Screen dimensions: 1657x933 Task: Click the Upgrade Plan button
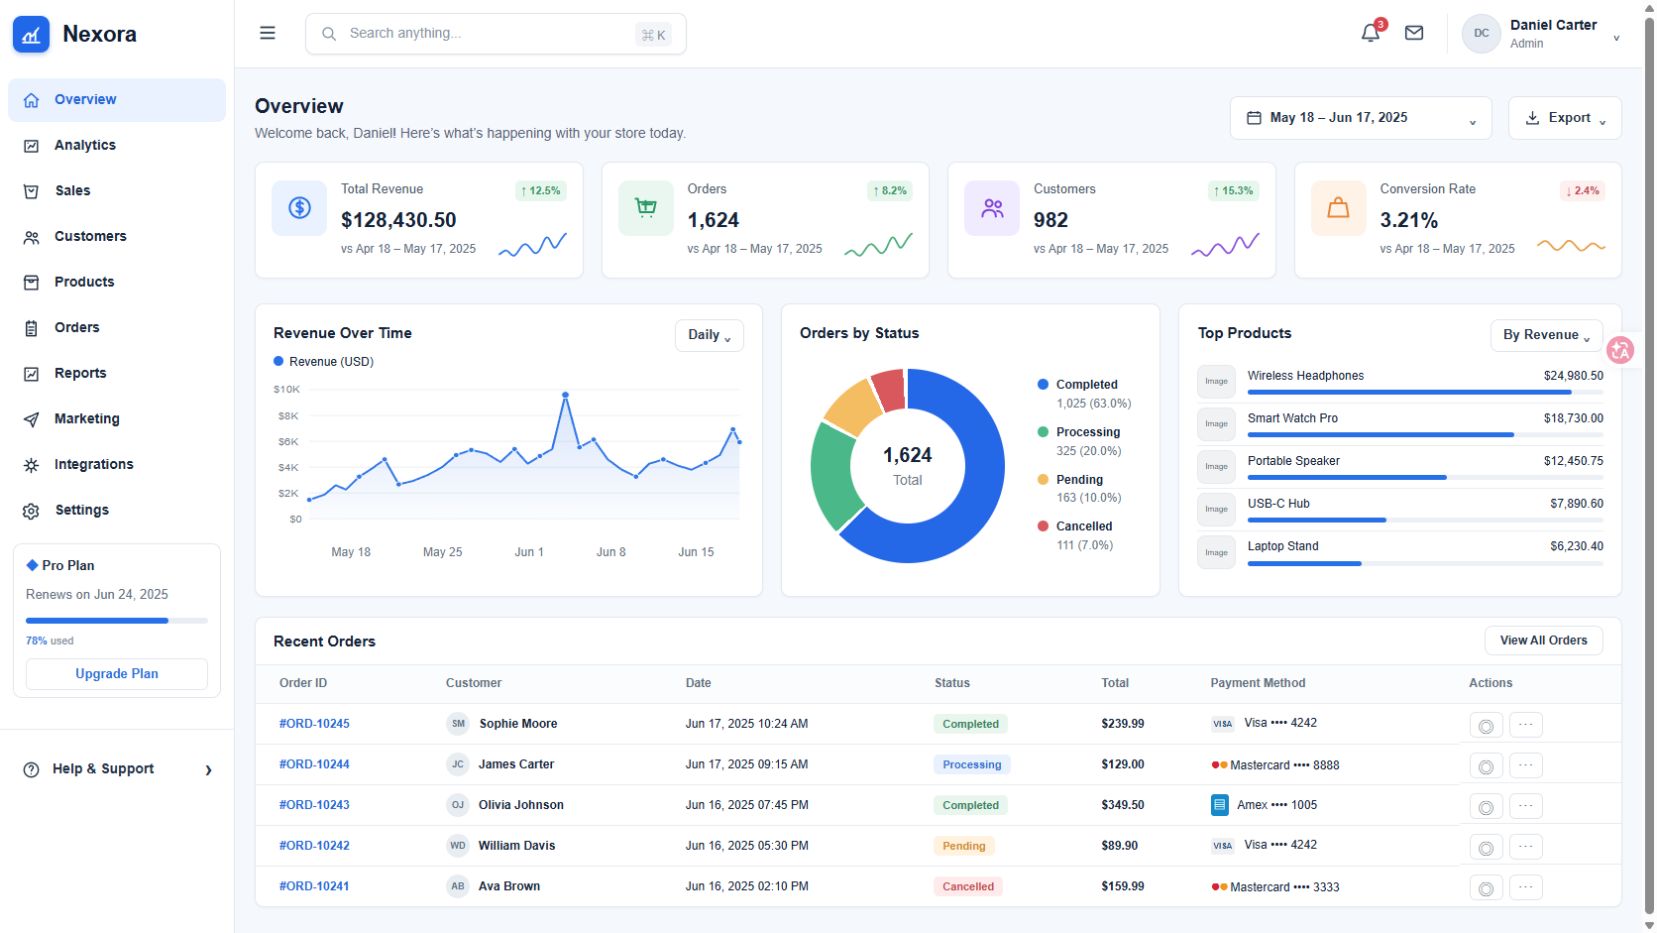(x=117, y=674)
